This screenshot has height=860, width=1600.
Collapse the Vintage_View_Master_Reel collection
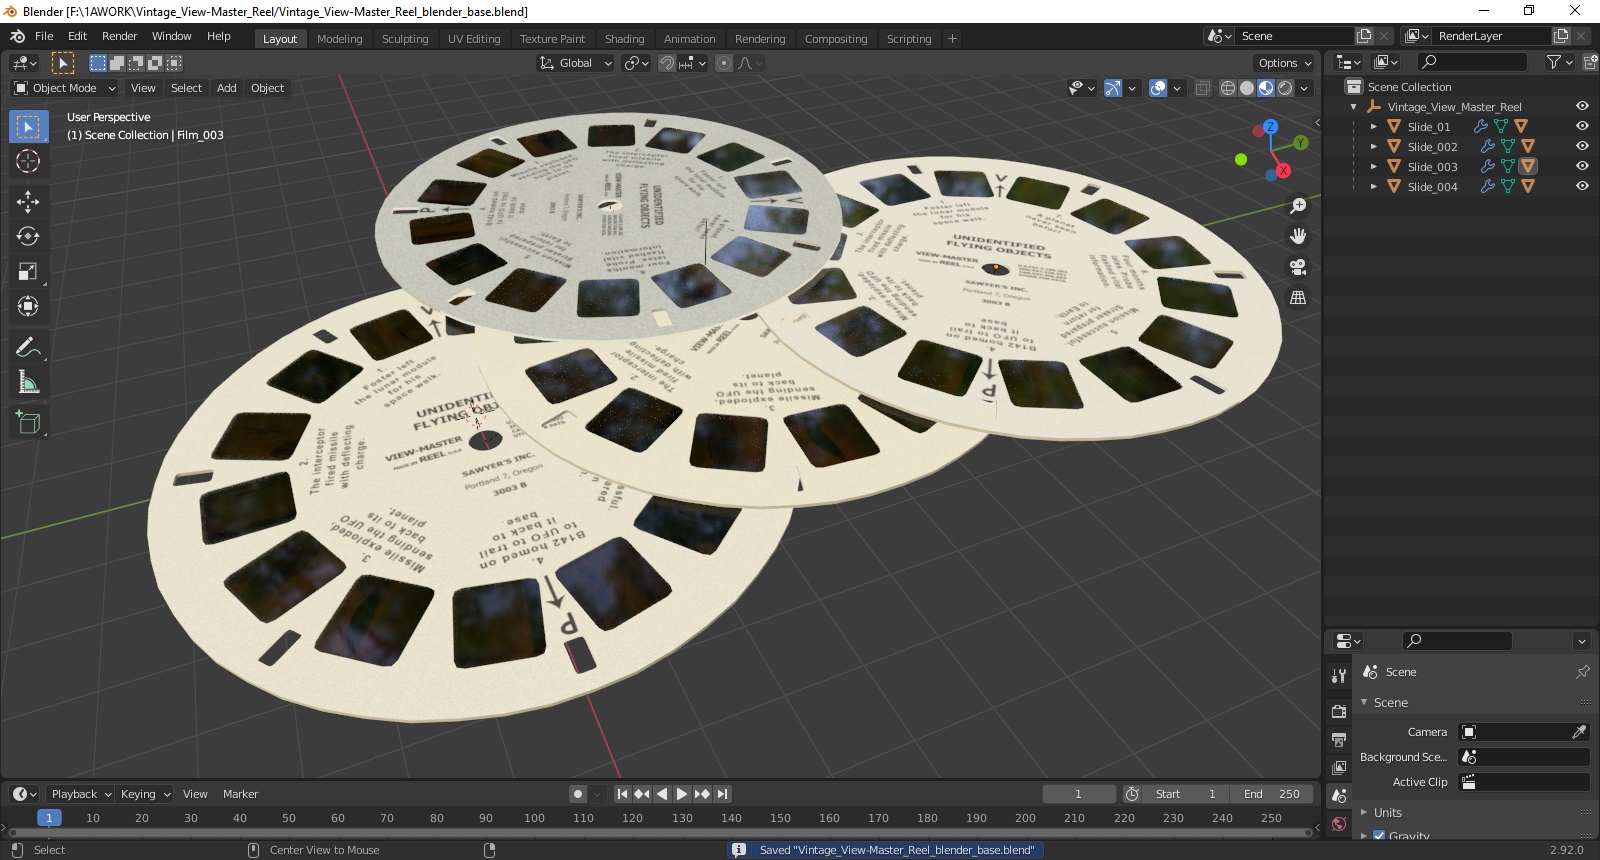coord(1354,106)
